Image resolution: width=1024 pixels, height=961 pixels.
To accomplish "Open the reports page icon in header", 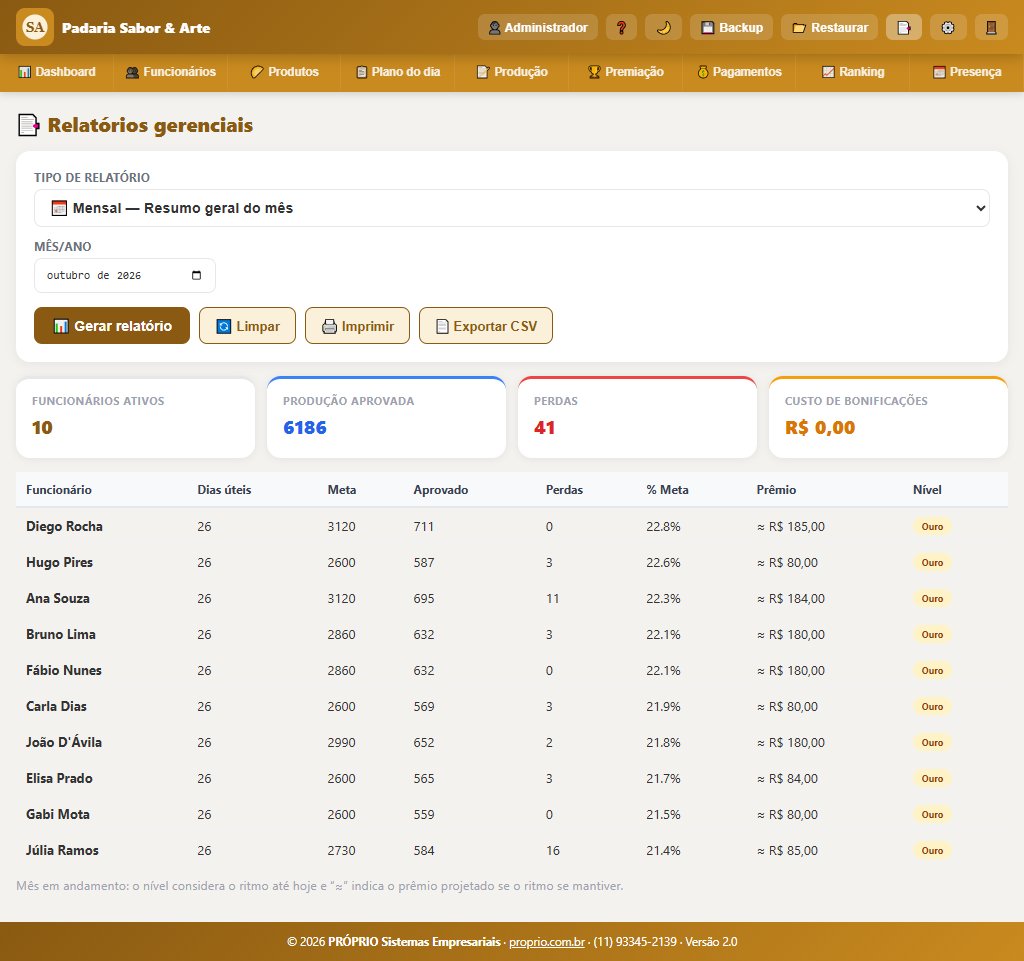I will click(904, 27).
